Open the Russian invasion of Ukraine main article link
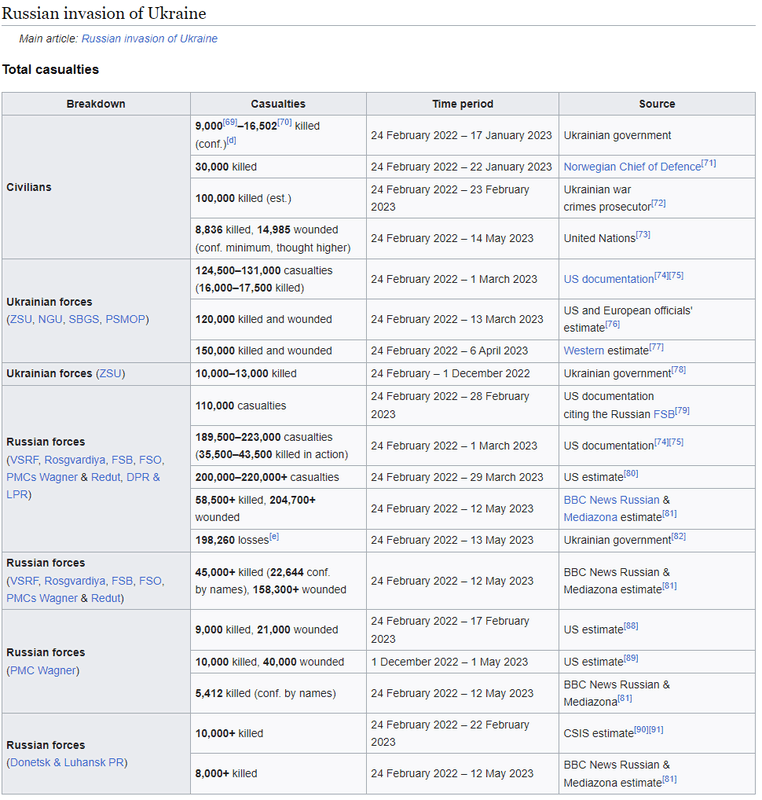Viewport: 762px width, 800px height. click(x=149, y=39)
